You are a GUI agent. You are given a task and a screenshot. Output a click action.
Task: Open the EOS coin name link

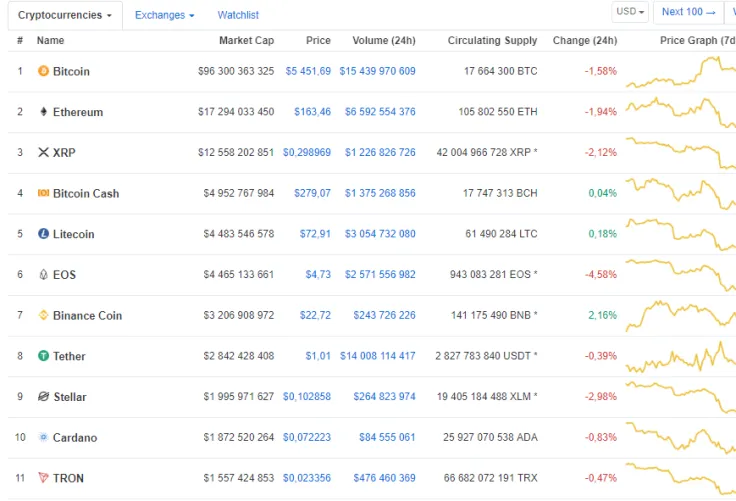pos(64,275)
